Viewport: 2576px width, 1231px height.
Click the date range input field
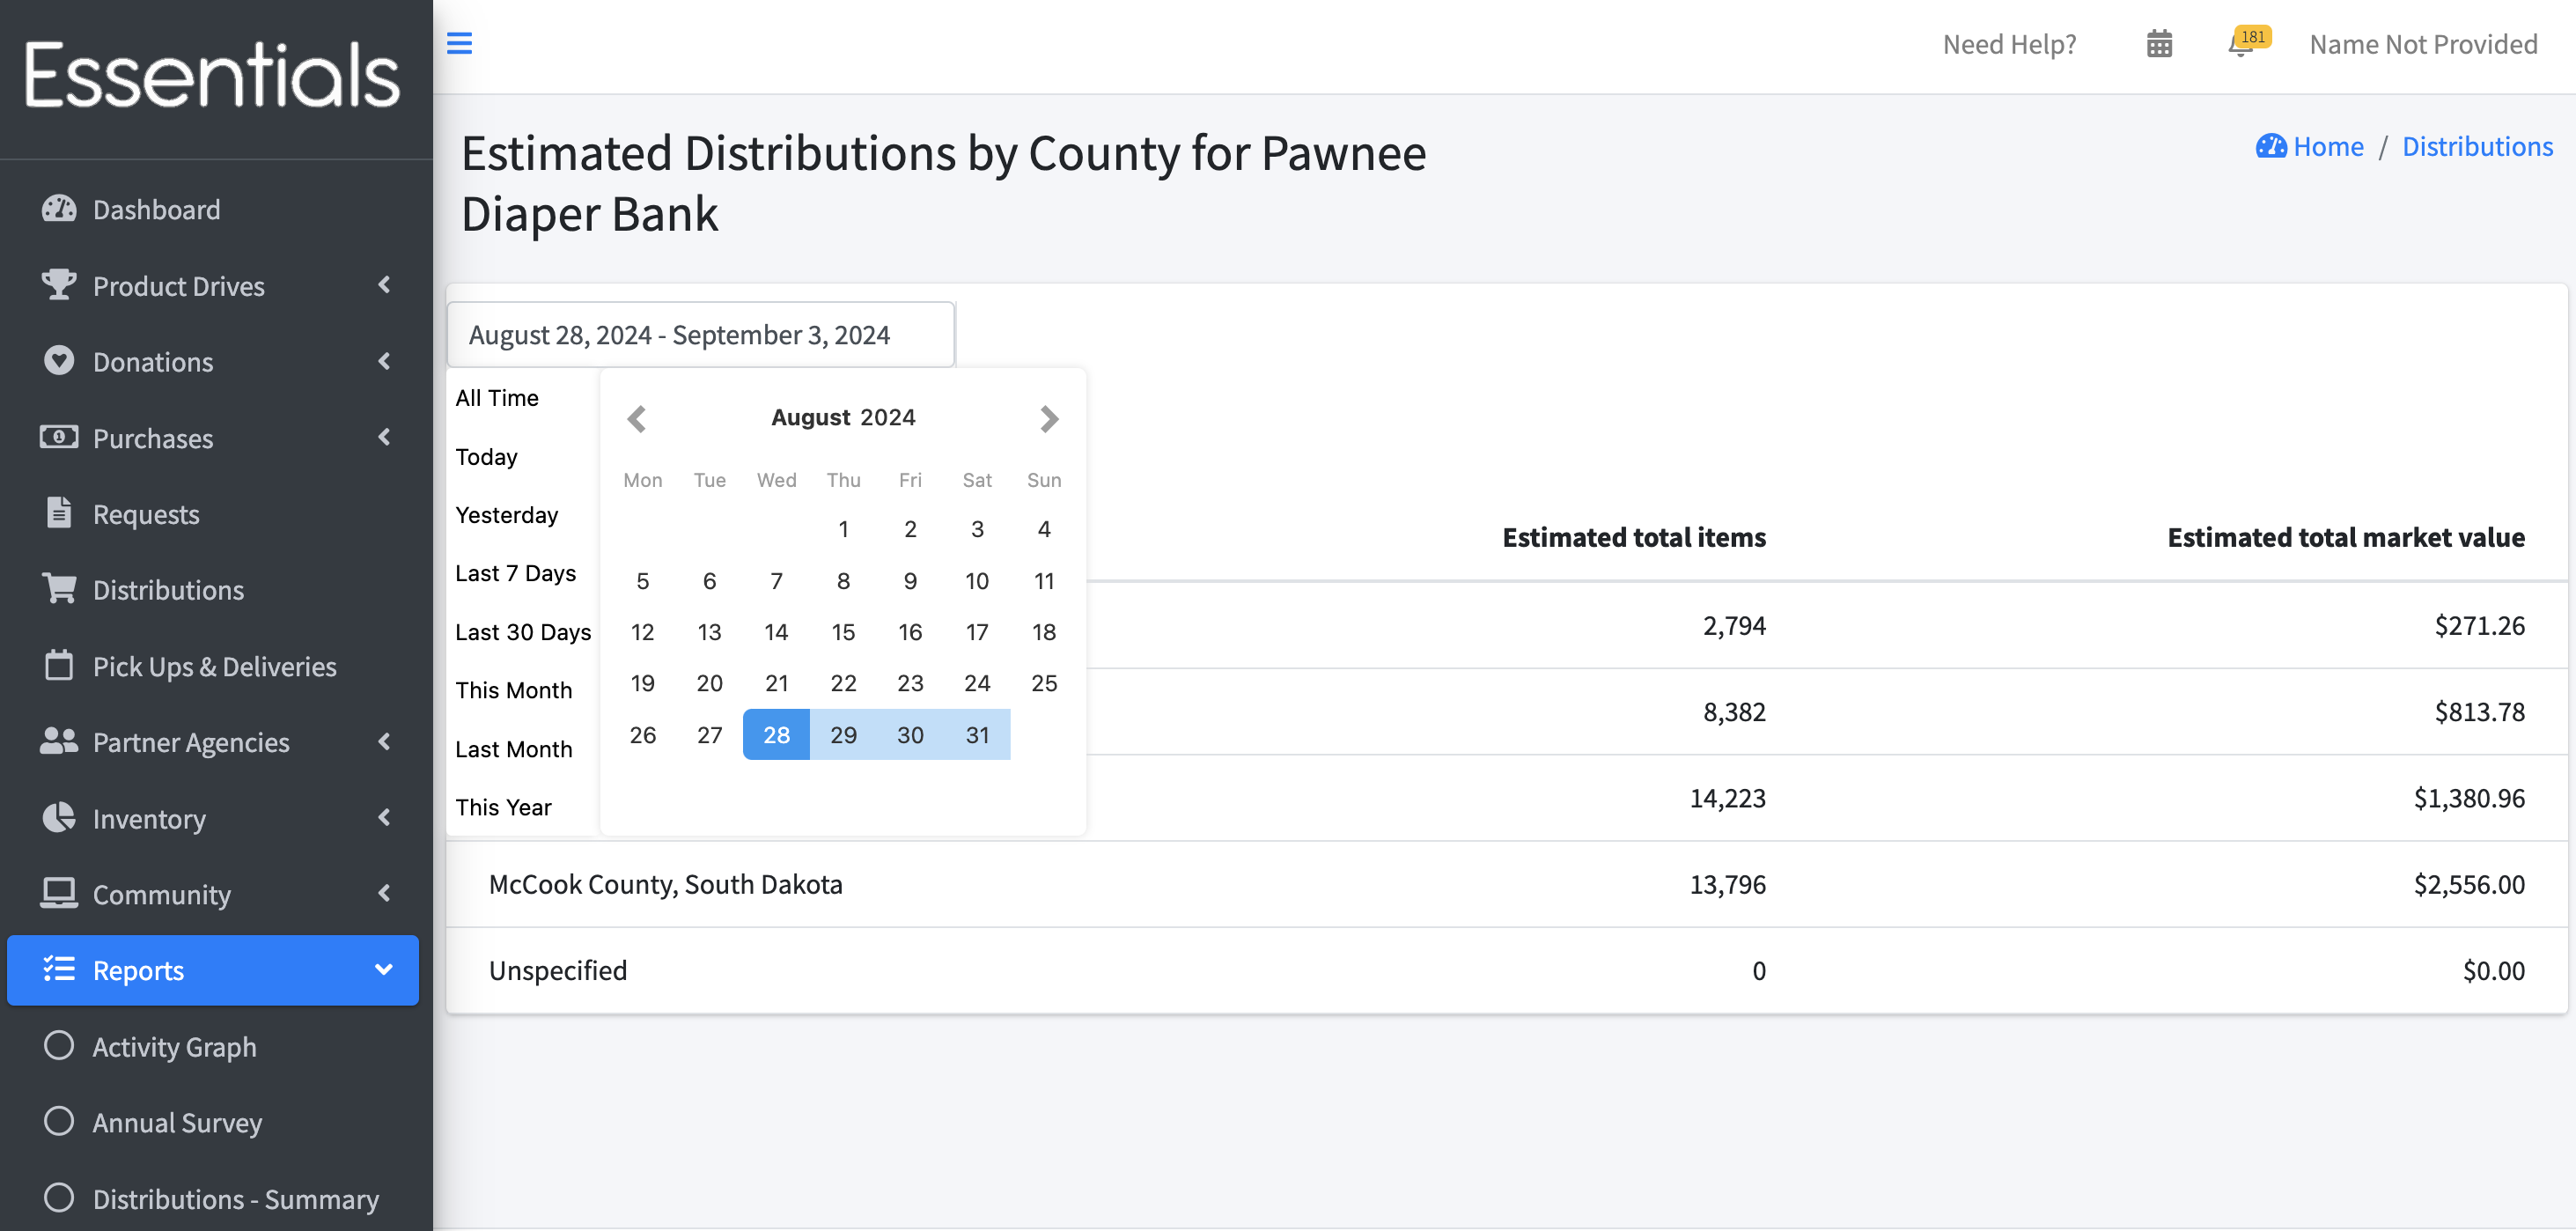point(701,334)
